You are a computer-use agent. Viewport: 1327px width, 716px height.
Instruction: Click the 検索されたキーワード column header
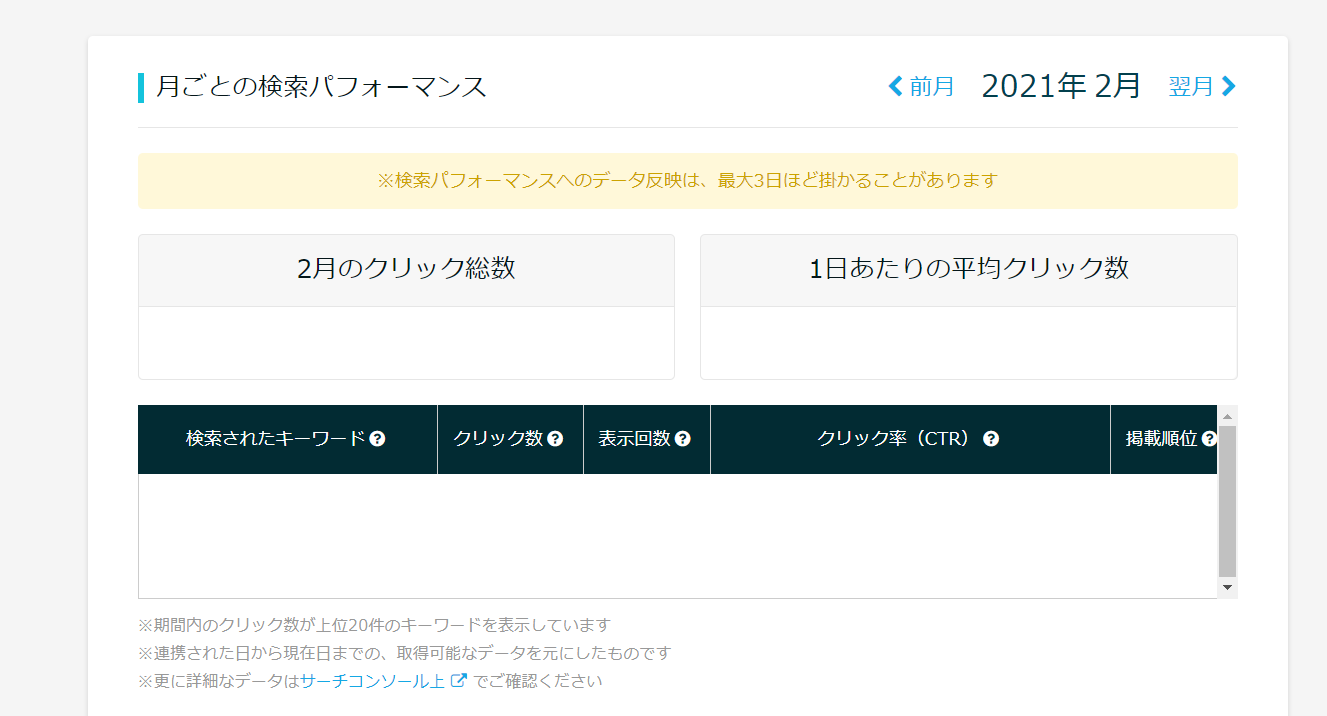click(287, 439)
